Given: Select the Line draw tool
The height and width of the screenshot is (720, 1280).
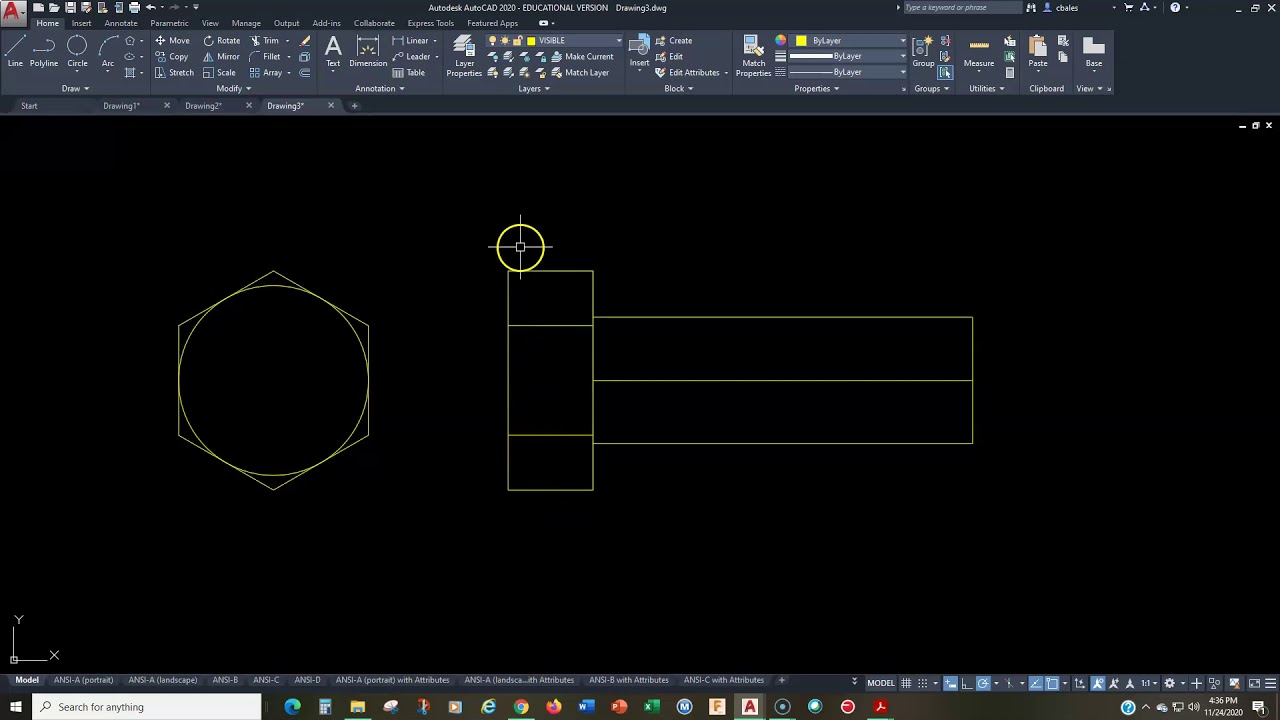Looking at the screenshot, I should (15, 52).
